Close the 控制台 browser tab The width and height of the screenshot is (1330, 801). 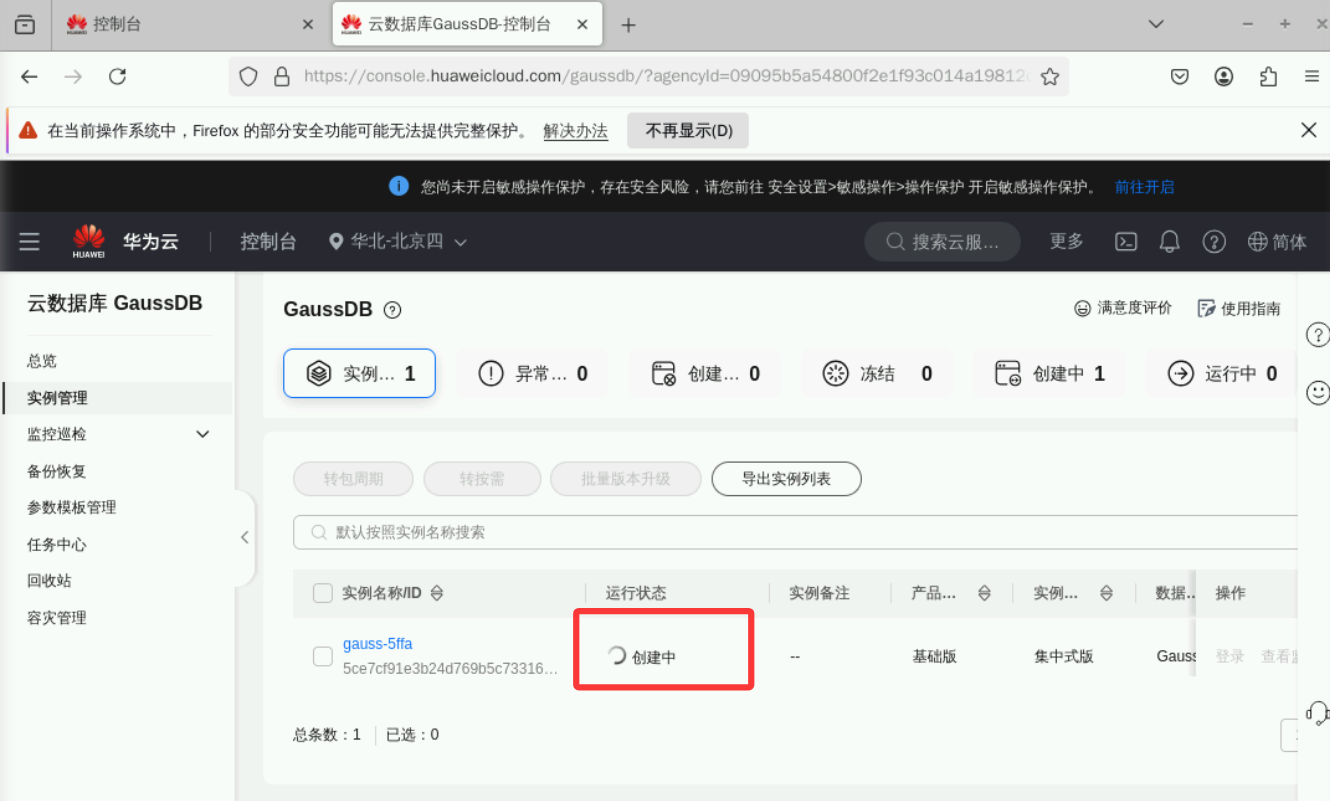click(x=308, y=25)
